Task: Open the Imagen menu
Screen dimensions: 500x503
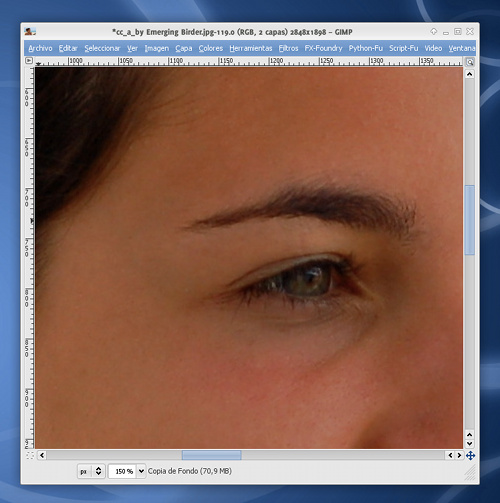Action: pyautogui.click(x=157, y=48)
